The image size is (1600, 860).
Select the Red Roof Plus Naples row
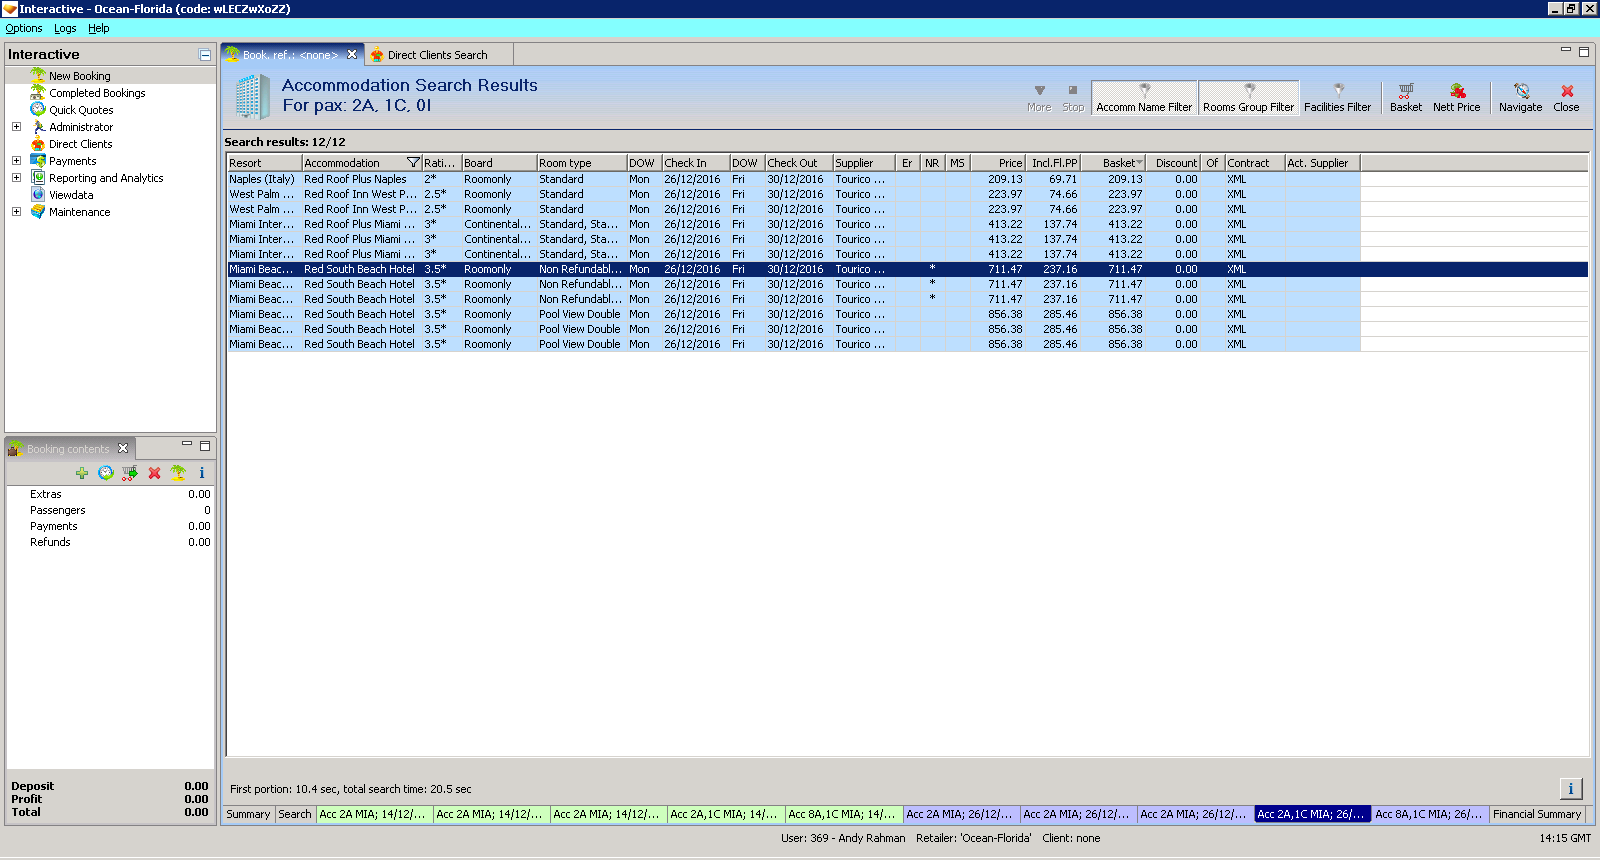click(x=355, y=179)
